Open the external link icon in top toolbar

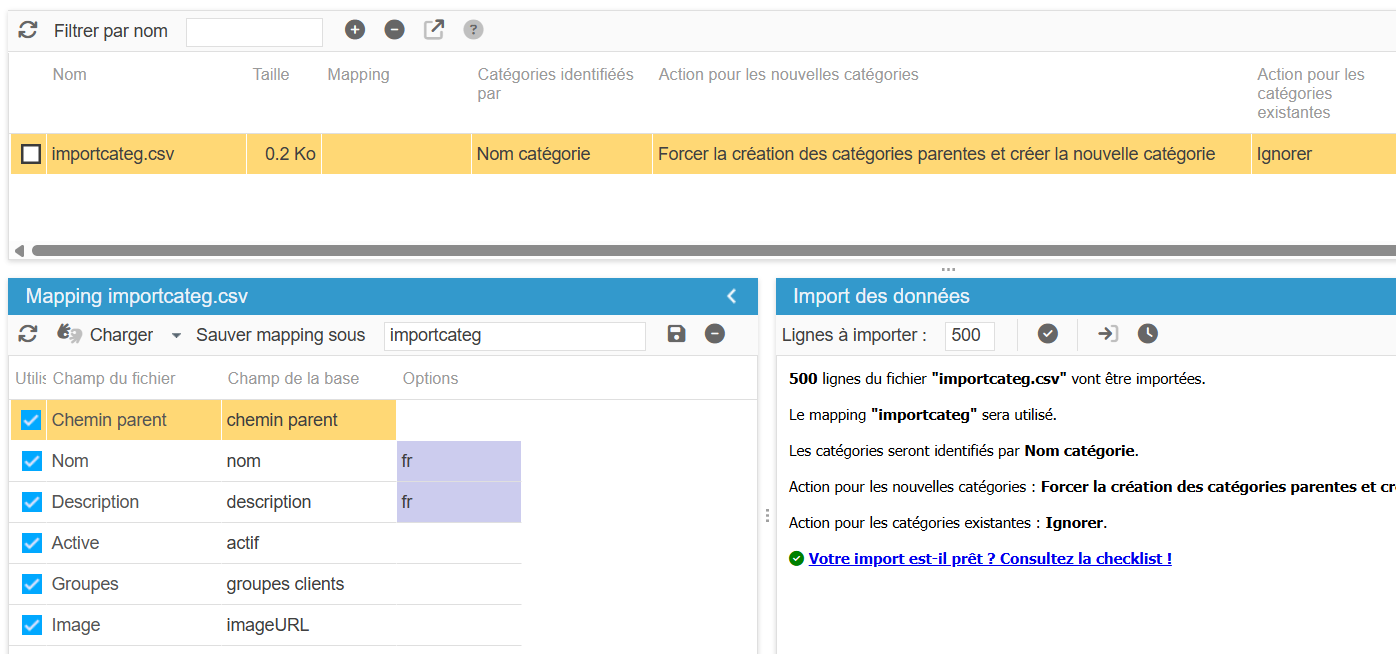434,30
